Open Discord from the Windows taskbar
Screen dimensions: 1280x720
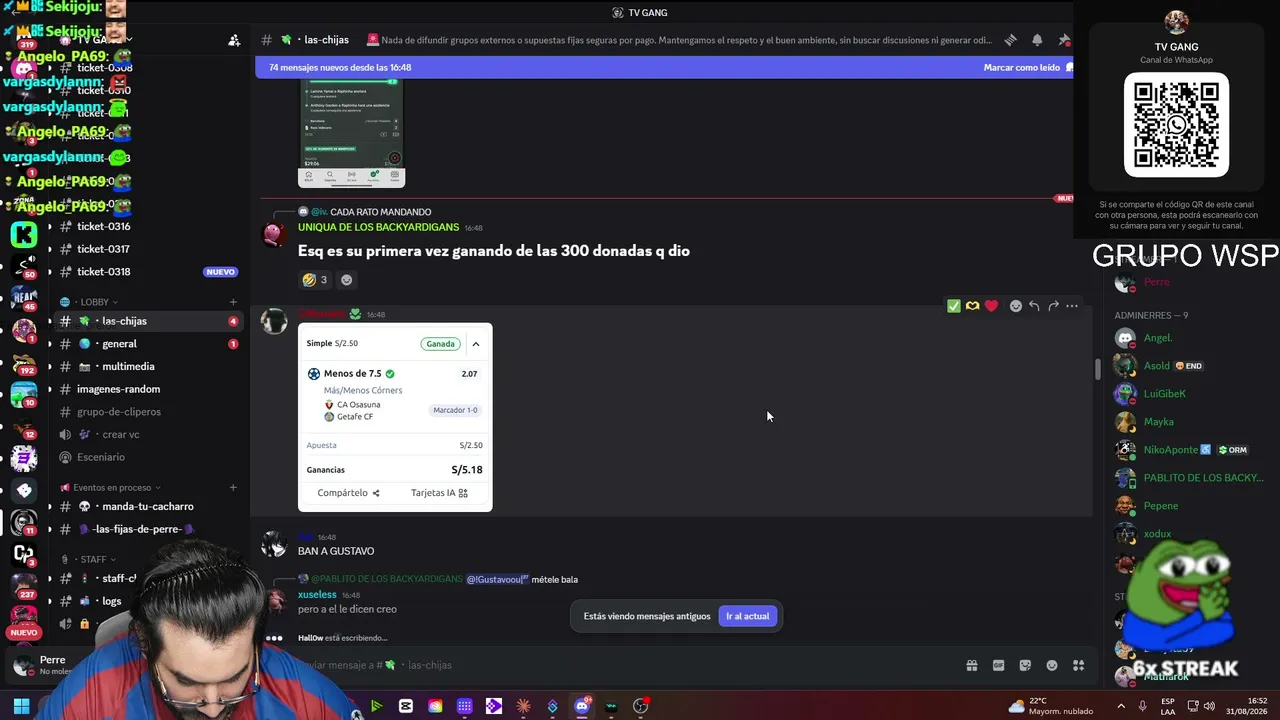coord(582,706)
